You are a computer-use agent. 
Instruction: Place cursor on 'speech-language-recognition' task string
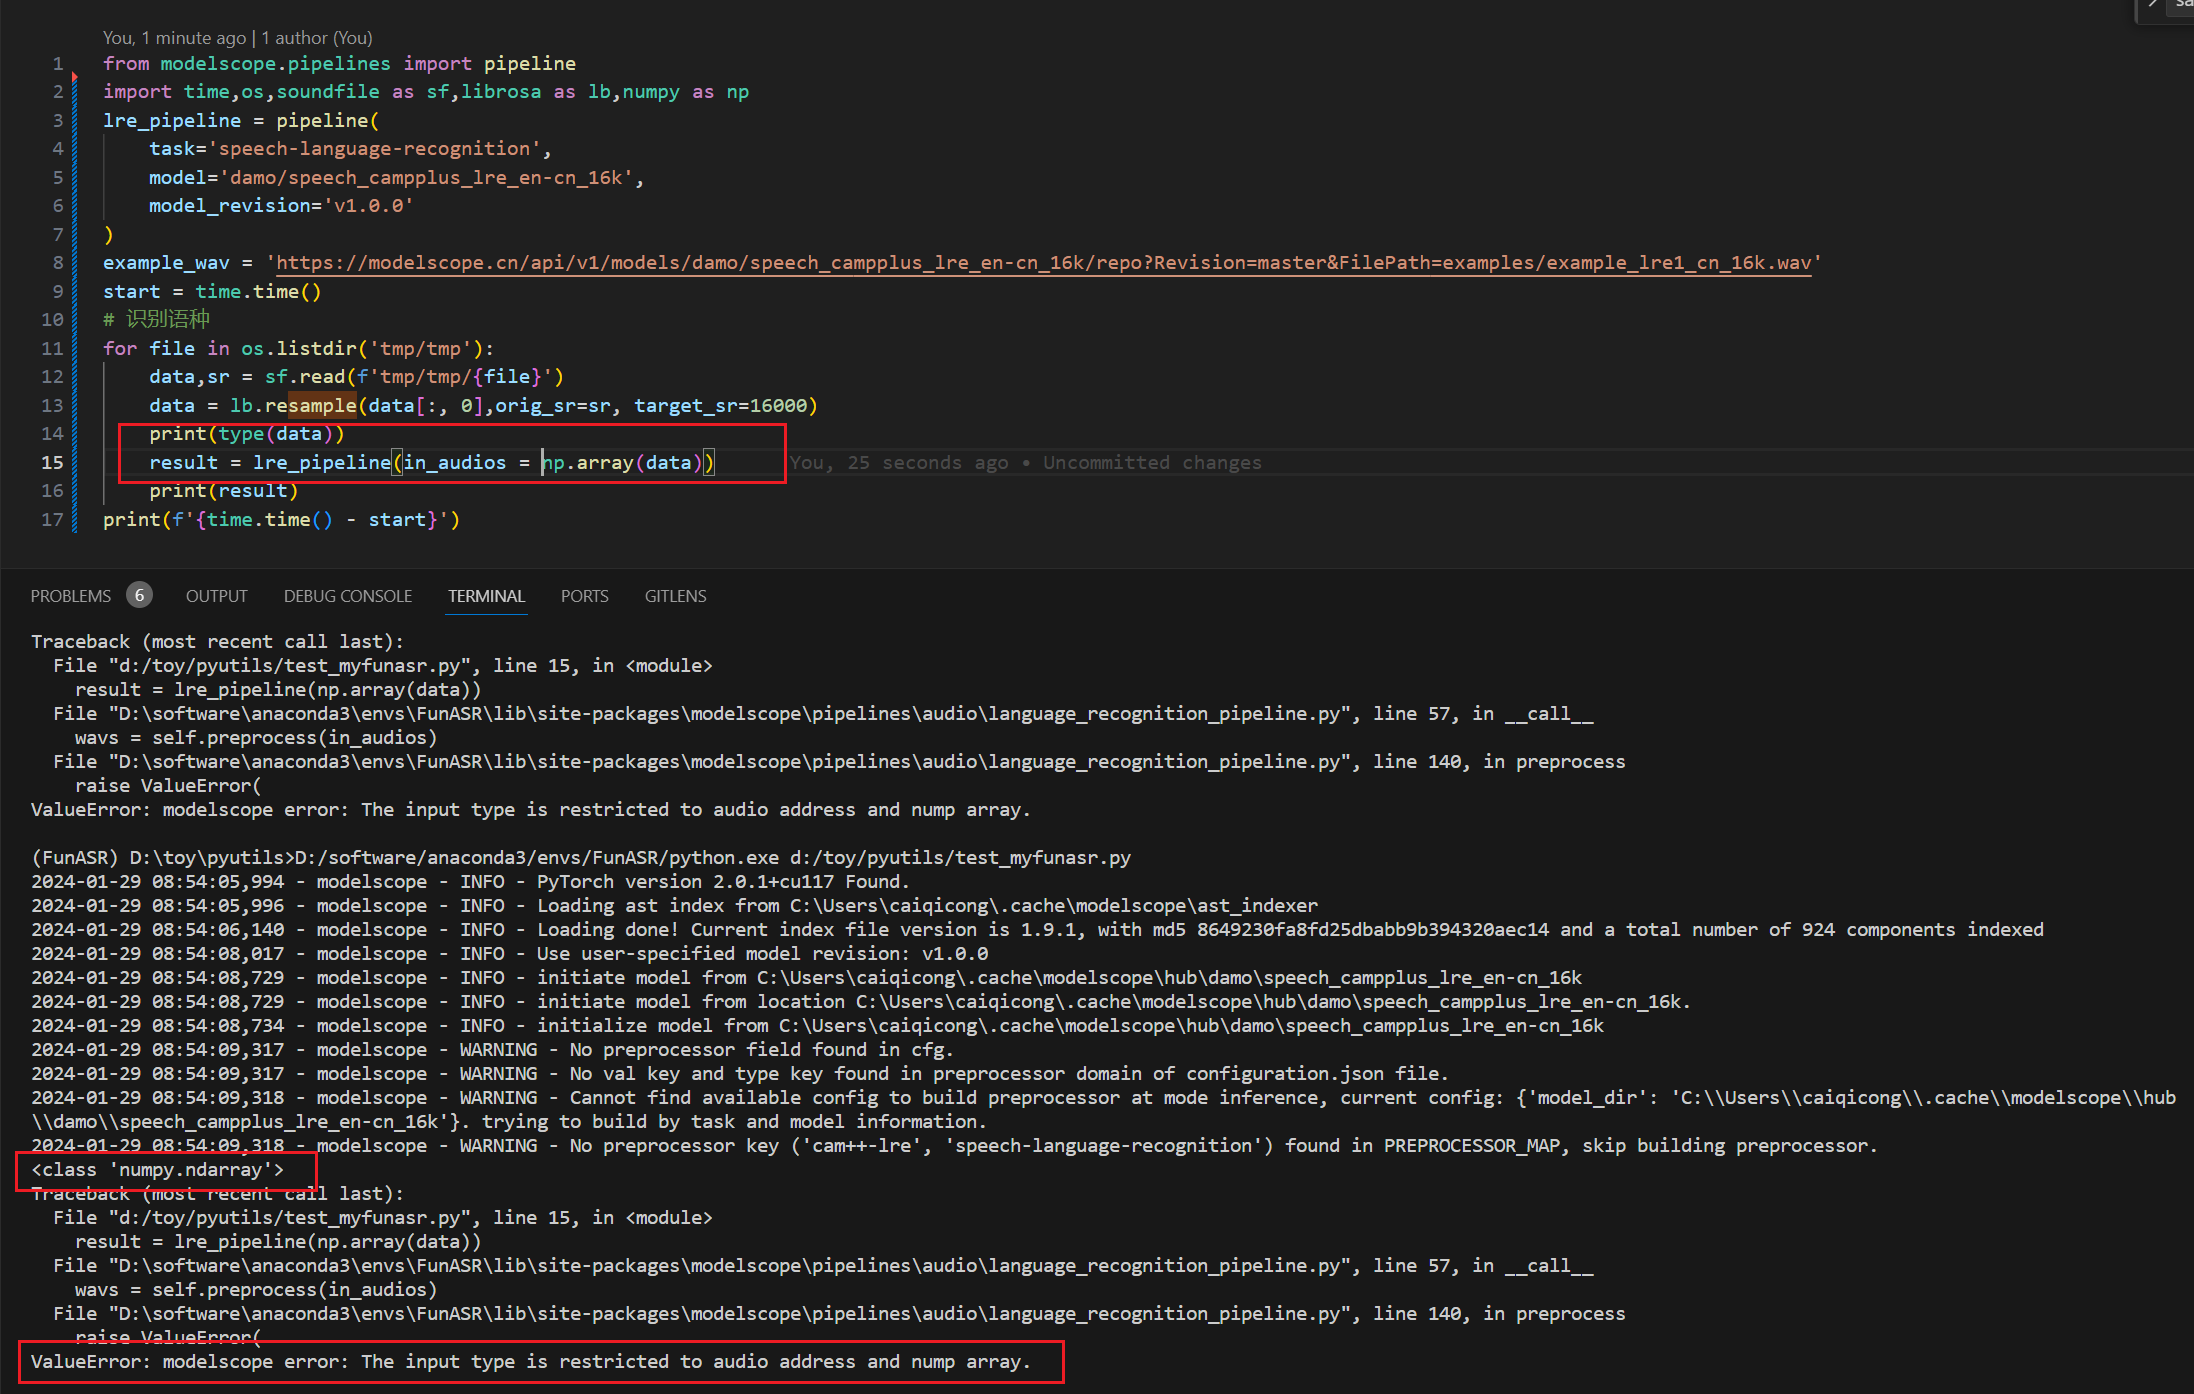[375, 149]
